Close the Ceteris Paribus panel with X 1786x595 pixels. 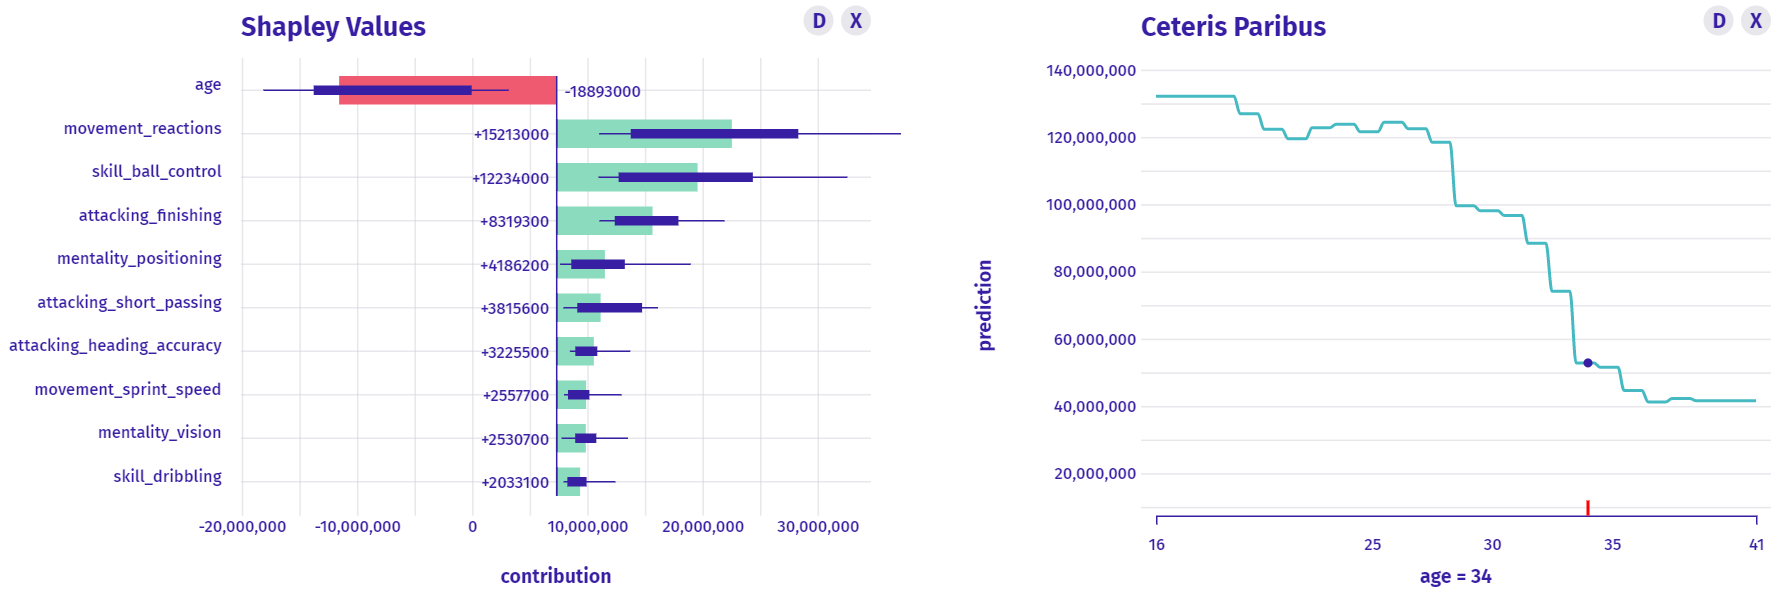coord(1756,21)
